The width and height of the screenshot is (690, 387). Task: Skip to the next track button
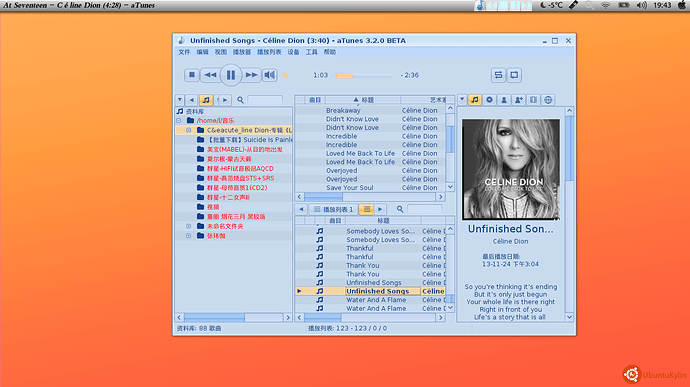pyautogui.click(x=251, y=75)
